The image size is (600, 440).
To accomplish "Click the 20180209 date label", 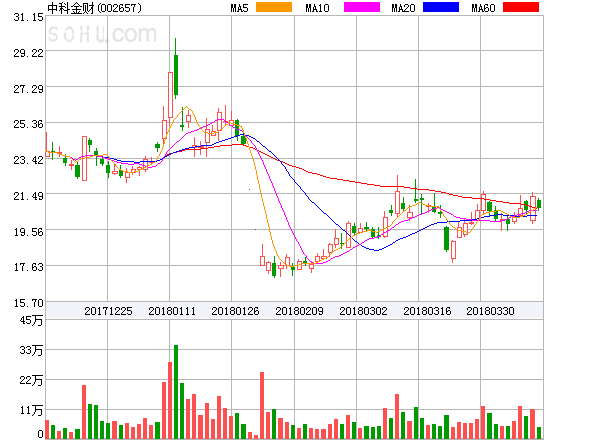I will (x=299, y=311).
